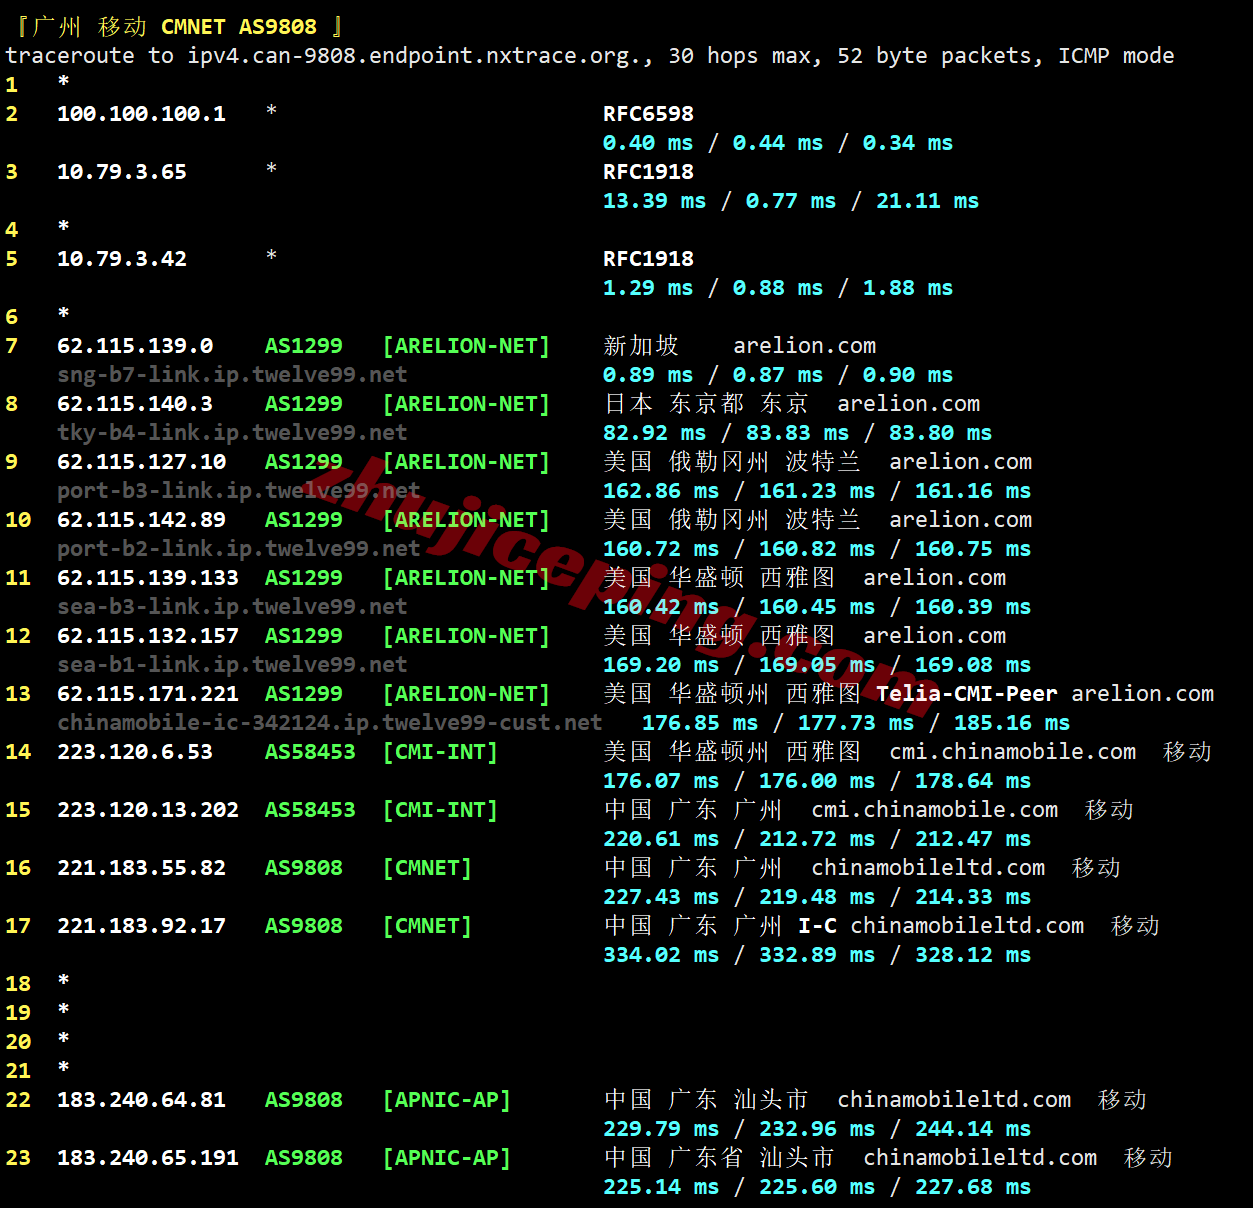Click the [ARELION-NET] tag on hop 9

pyautogui.click(x=466, y=461)
